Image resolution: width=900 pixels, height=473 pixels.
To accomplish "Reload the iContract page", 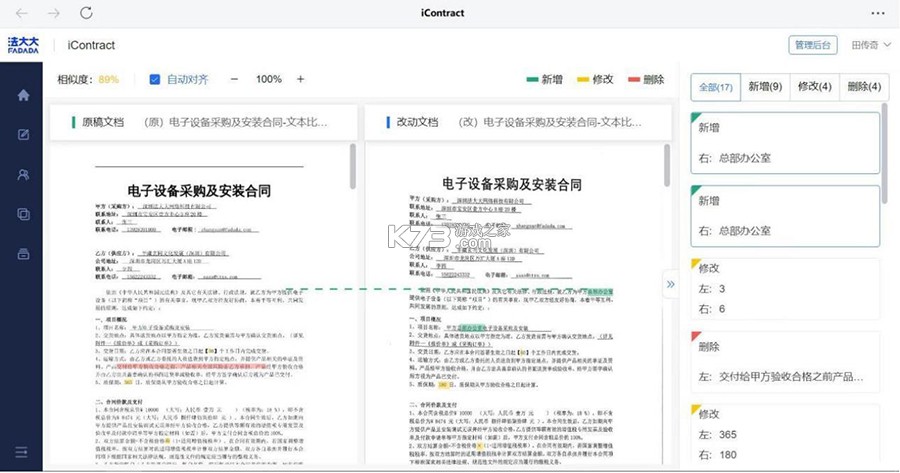I will pyautogui.click(x=86, y=13).
